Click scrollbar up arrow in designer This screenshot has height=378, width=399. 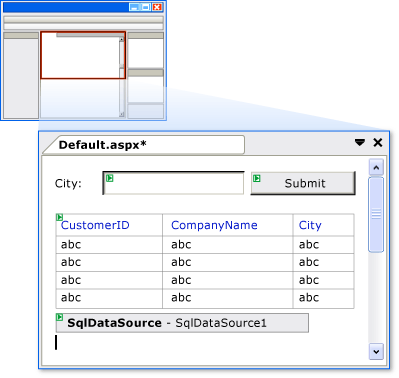tap(376, 167)
